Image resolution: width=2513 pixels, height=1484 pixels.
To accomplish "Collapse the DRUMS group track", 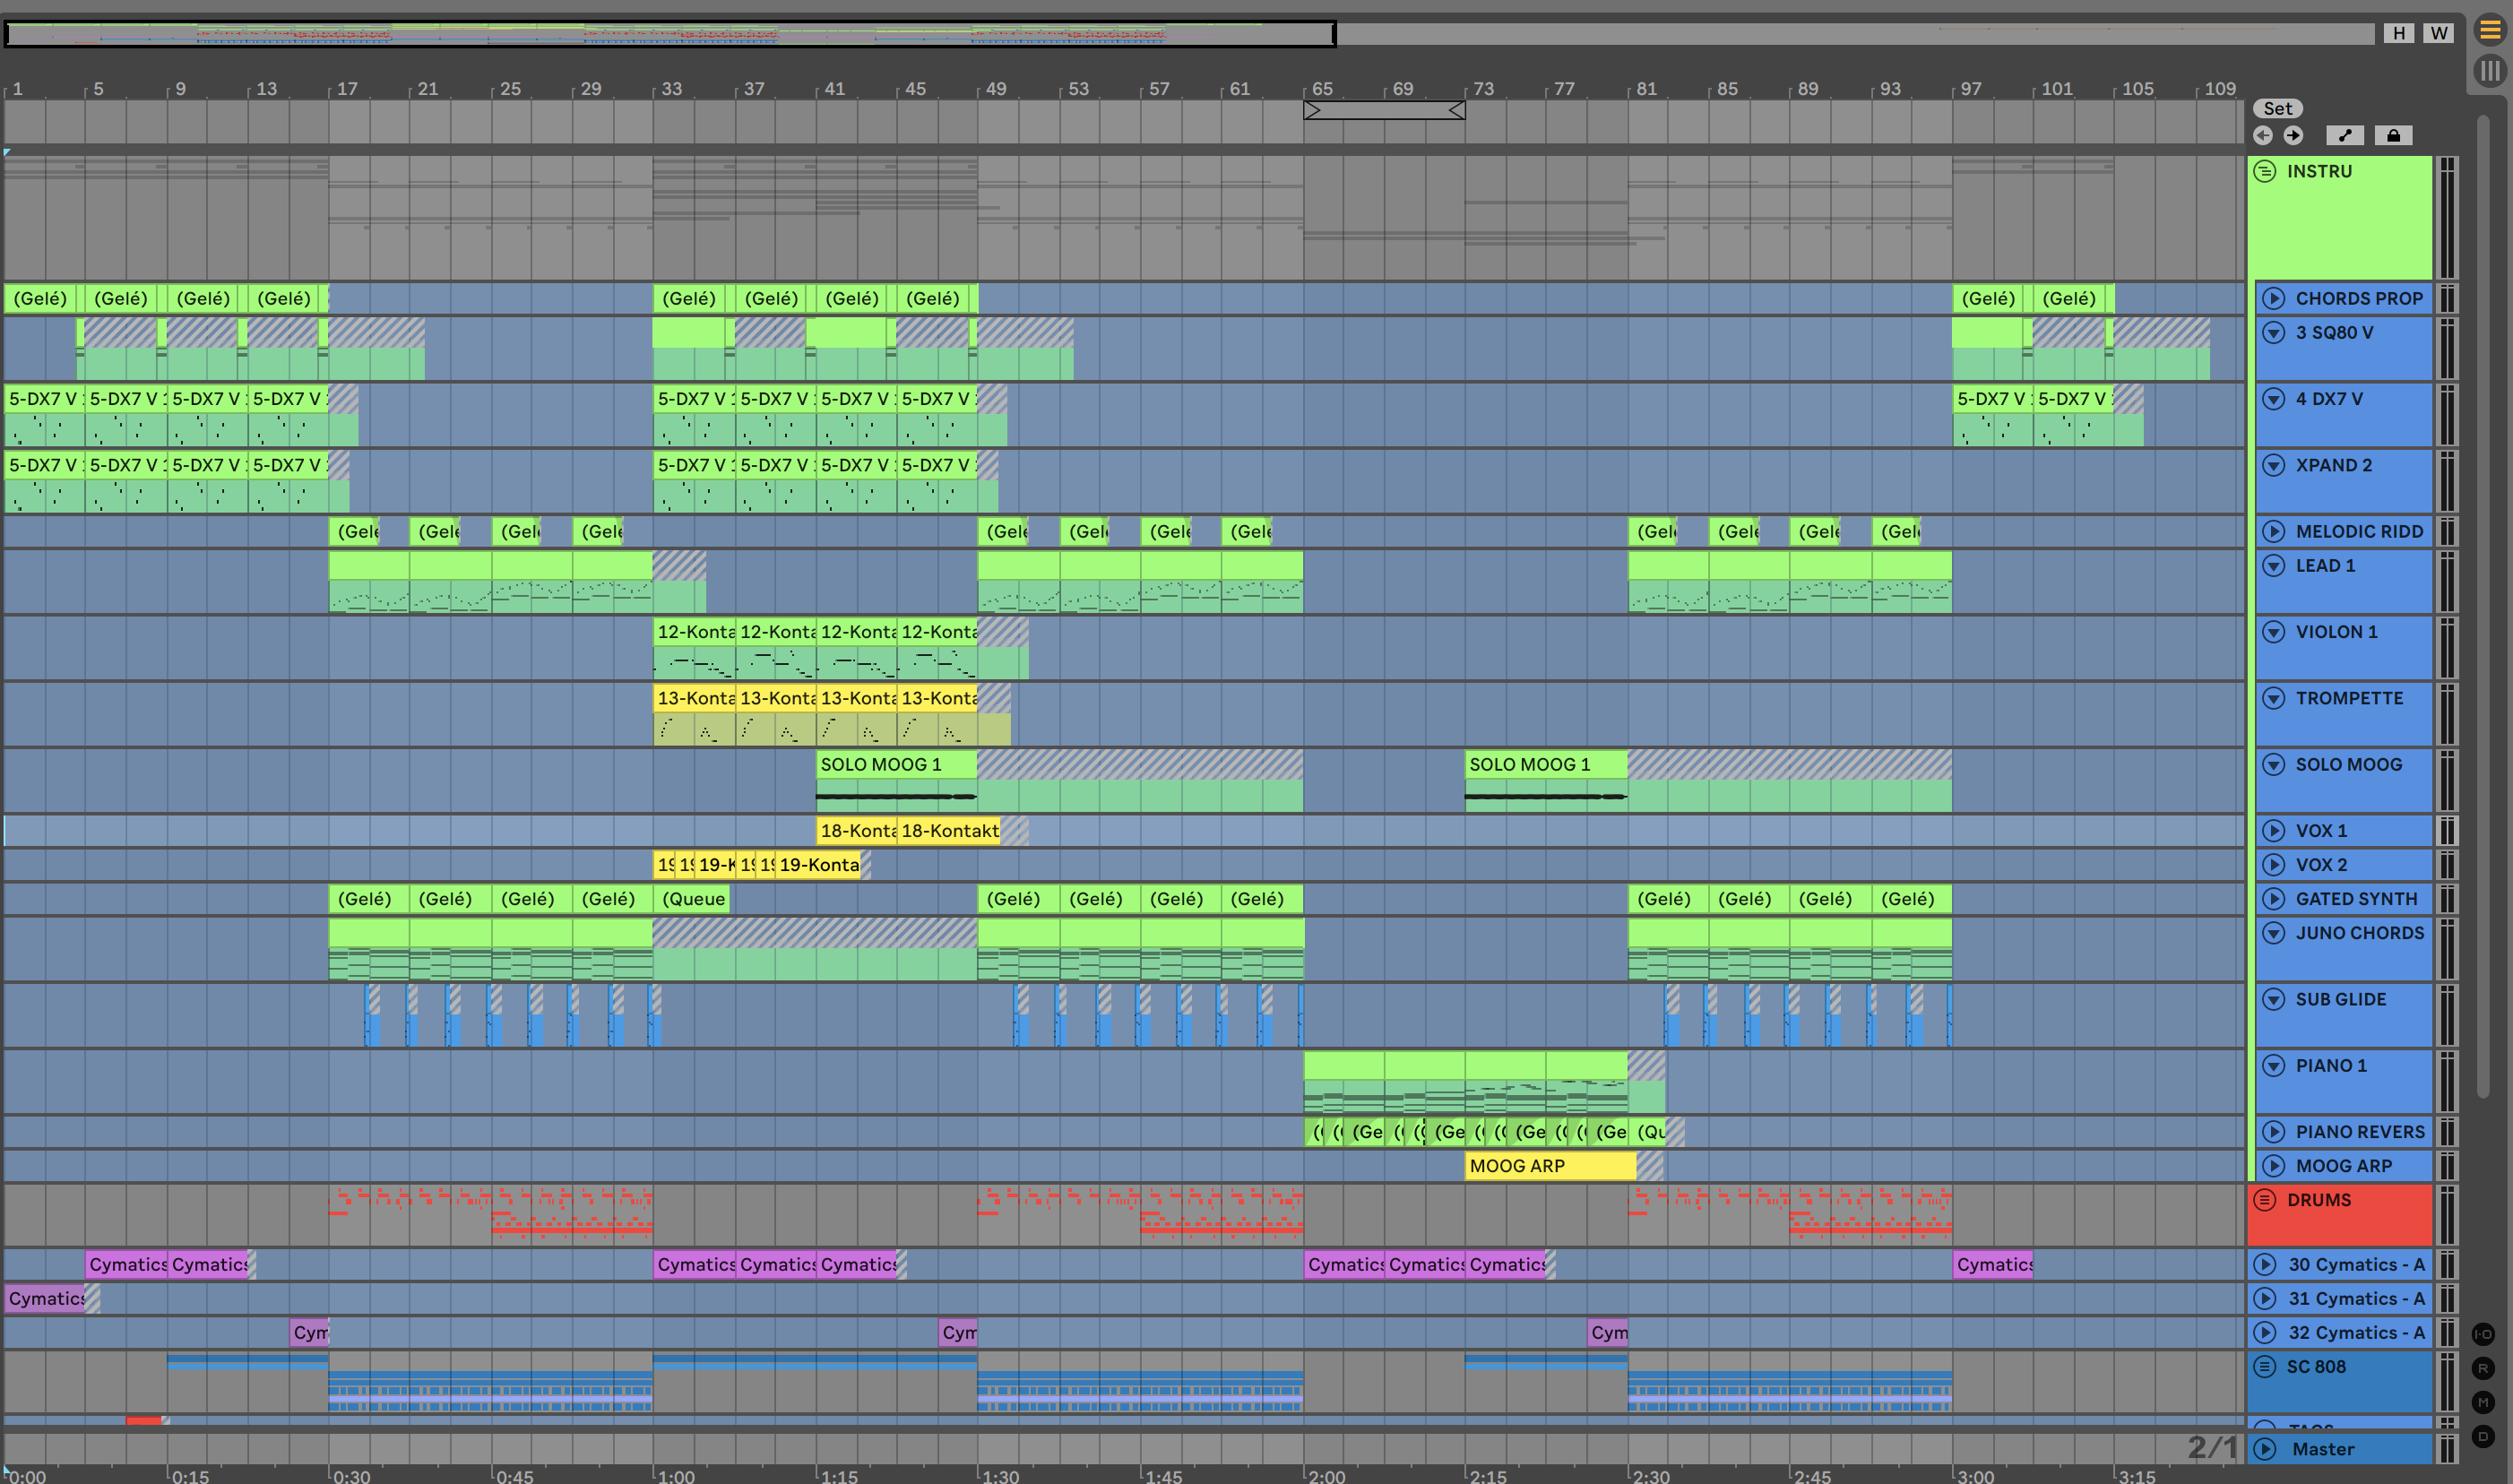I will (x=2265, y=1199).
